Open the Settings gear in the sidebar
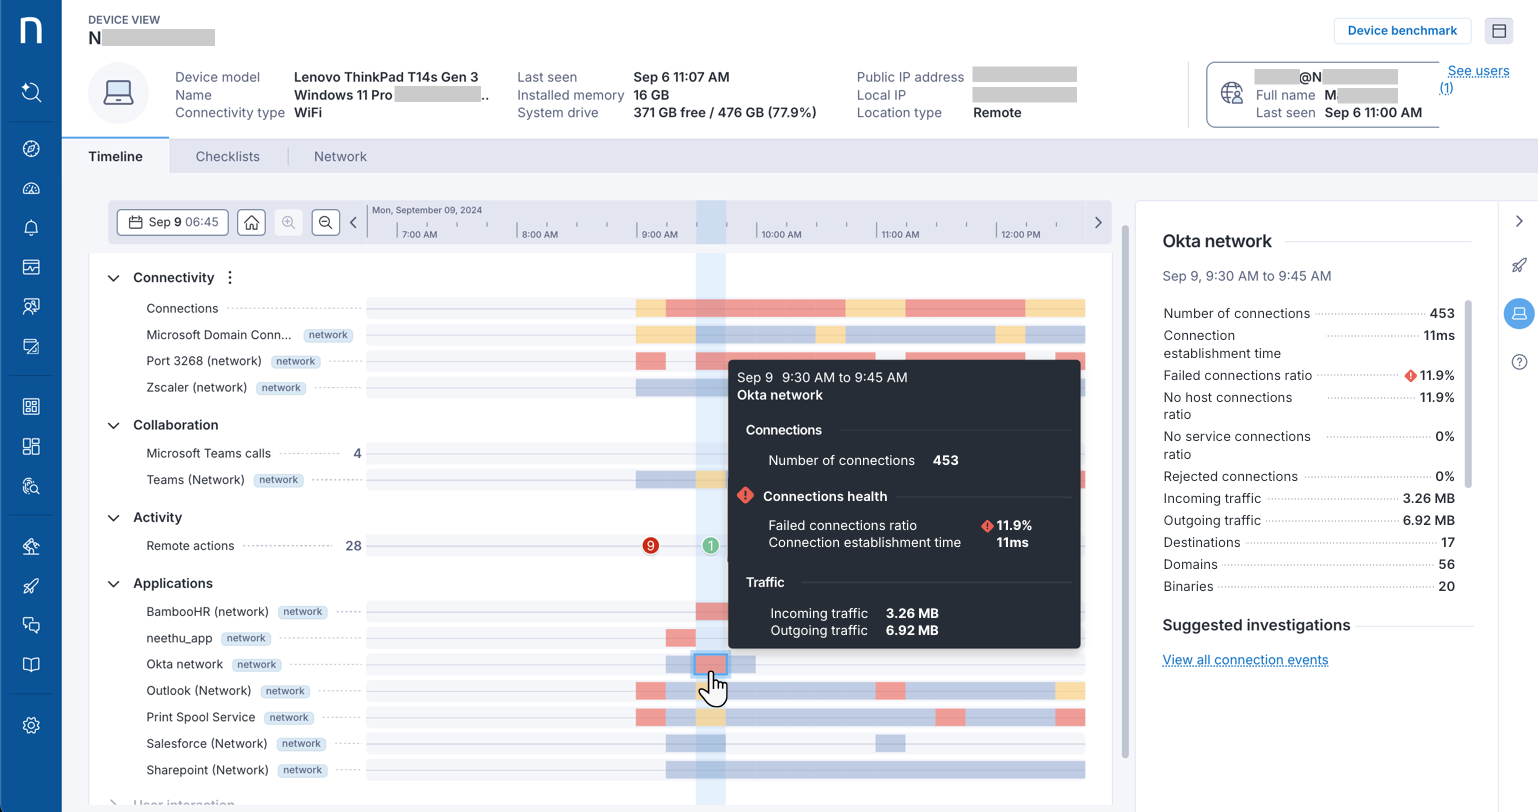Screen dimensions: 1538x812 click(x=31, y=725)
